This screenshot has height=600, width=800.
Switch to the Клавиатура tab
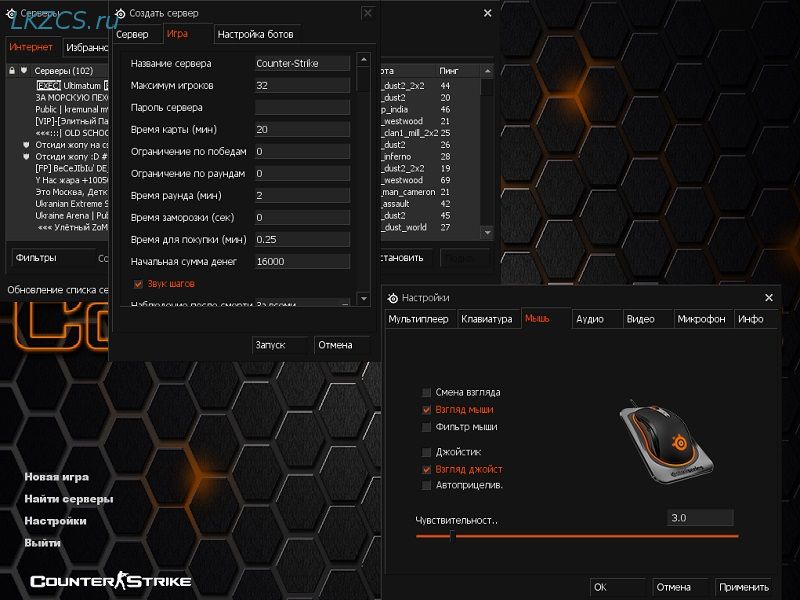click(487, 319)
